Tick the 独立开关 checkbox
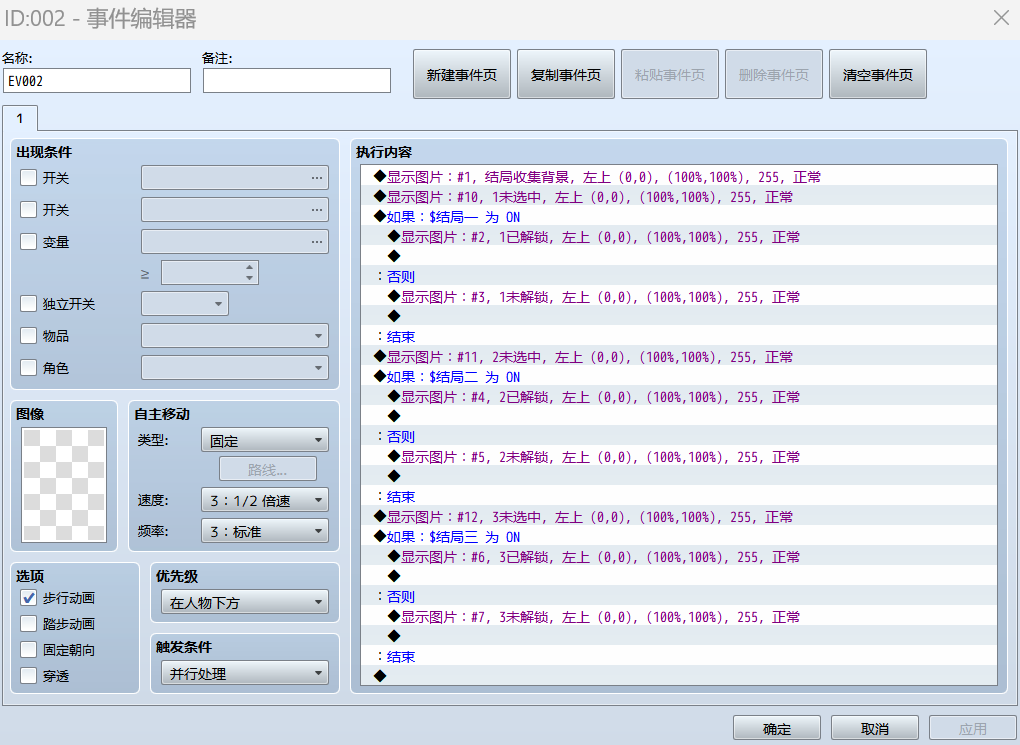This screenshot has height=745, width=1020. [x=29, y=304]
